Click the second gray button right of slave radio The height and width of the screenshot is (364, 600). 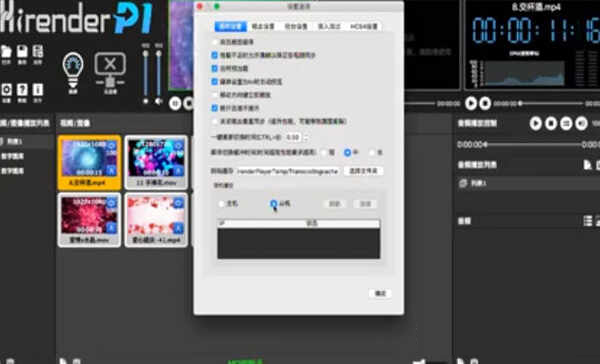pos(365,204)
